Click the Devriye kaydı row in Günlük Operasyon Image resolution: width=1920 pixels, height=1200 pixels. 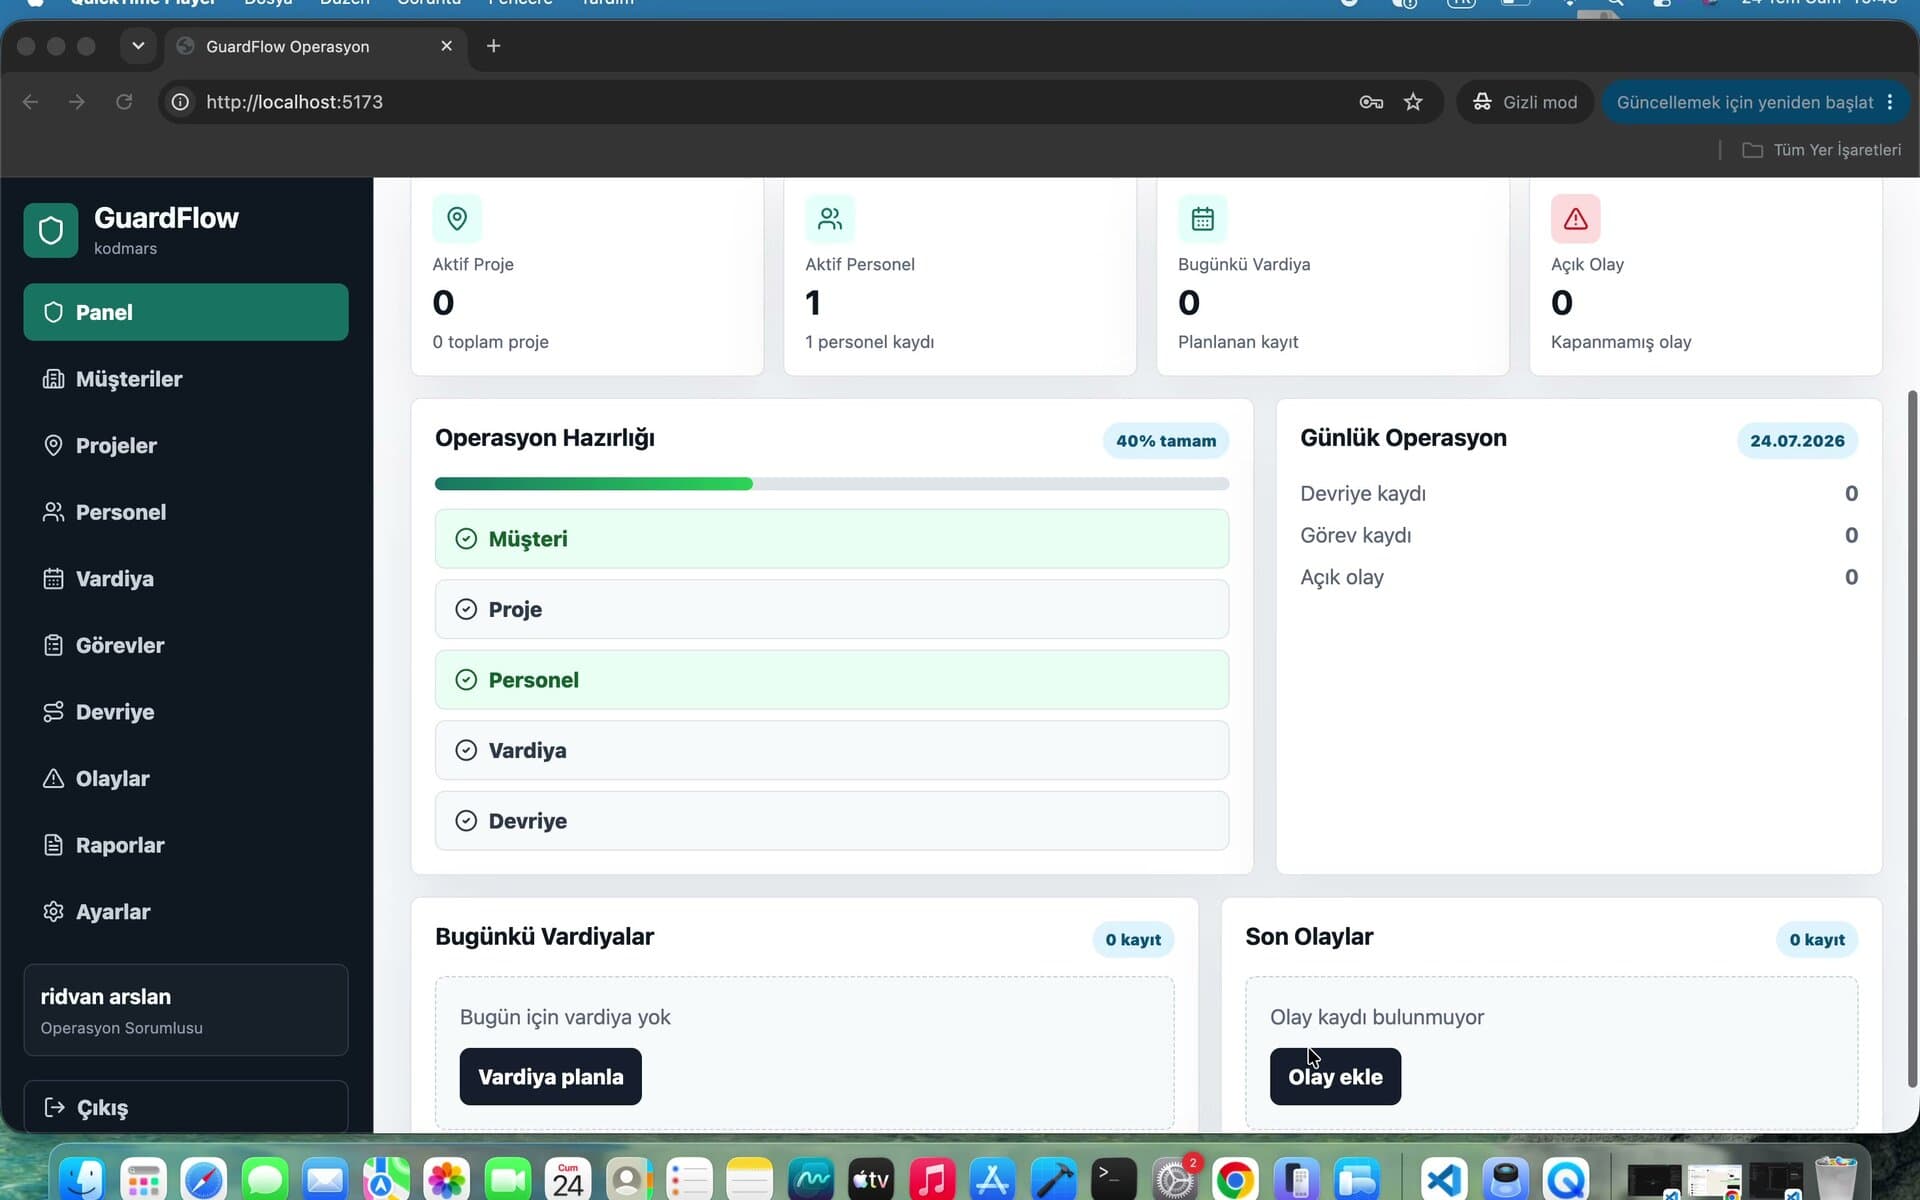(x=1579, y=493)
